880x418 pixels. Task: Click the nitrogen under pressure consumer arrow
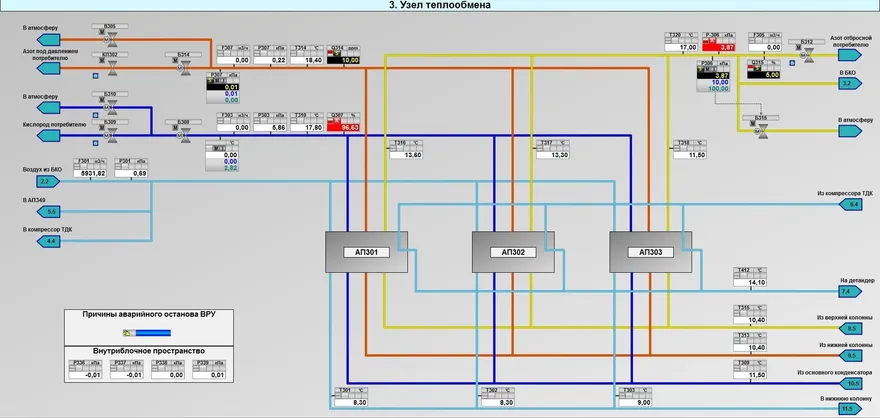point(48,68)
